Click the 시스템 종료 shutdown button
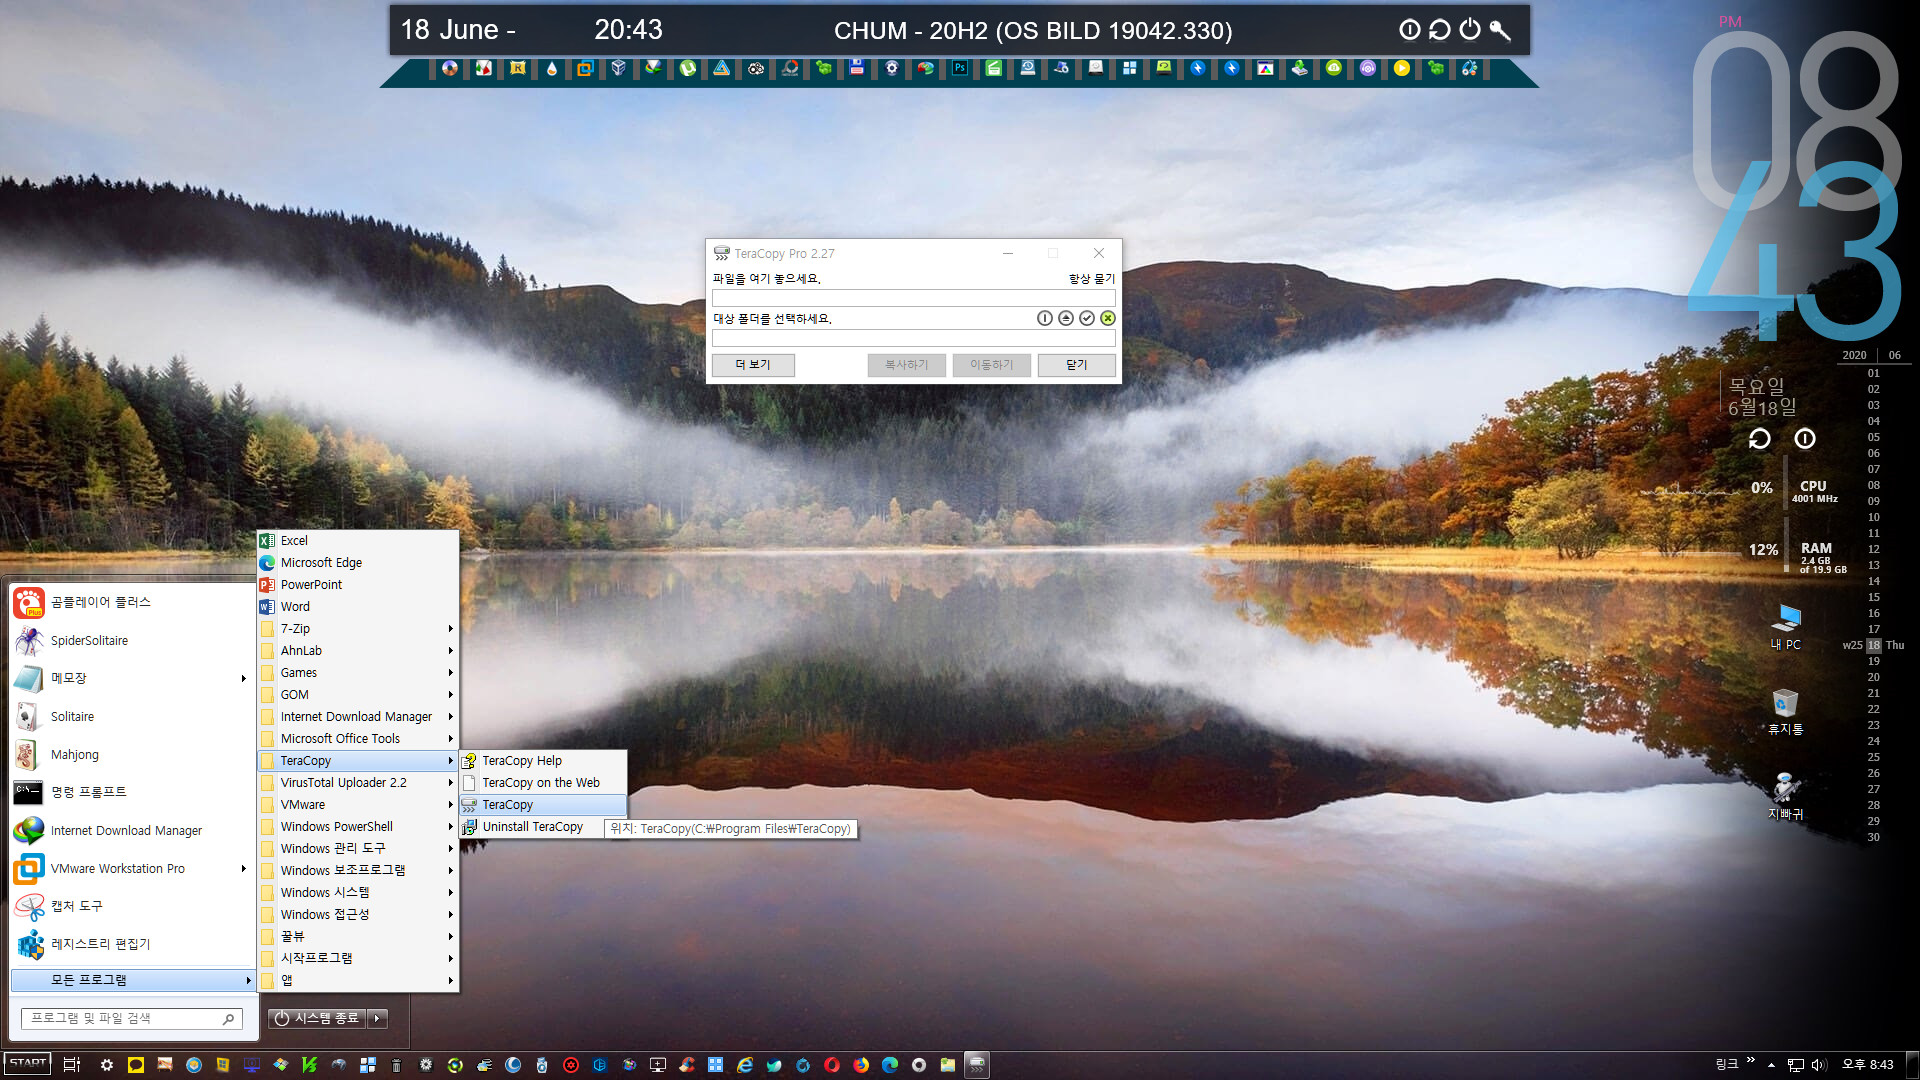 [x=317, y=1018]
